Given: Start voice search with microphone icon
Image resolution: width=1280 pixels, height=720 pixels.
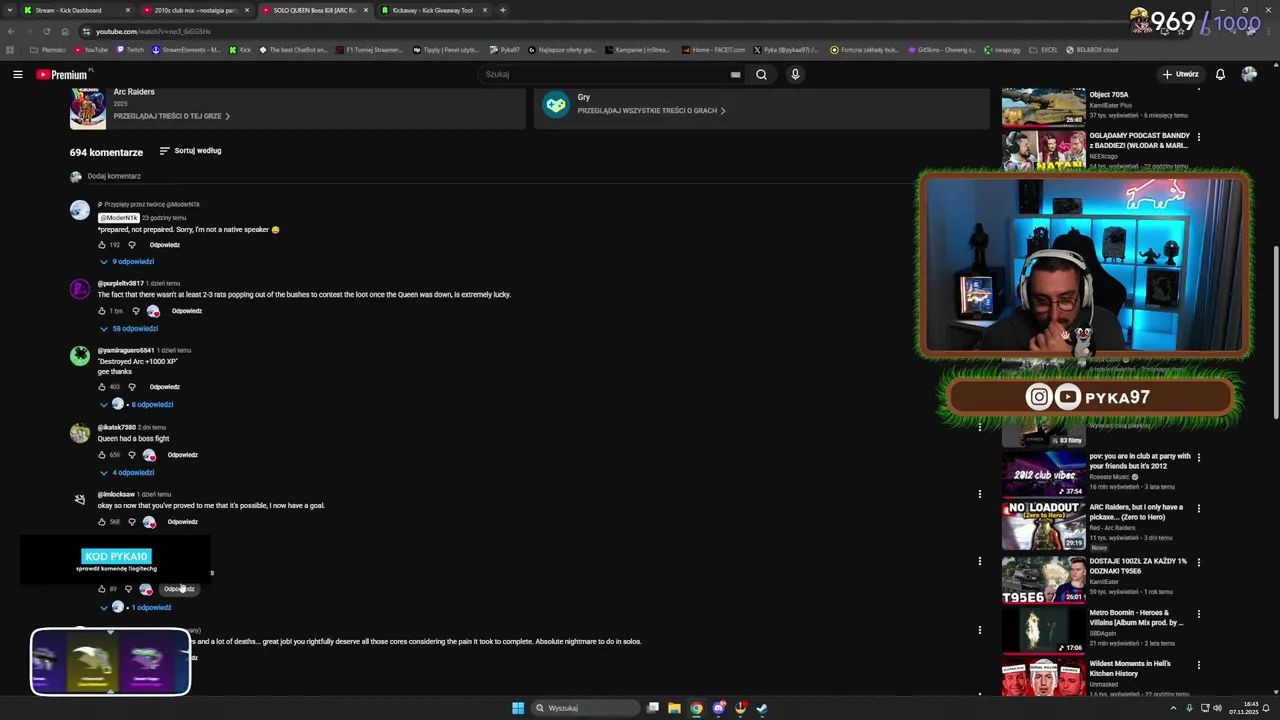Looking at the screenshot, I should [795, 74].
